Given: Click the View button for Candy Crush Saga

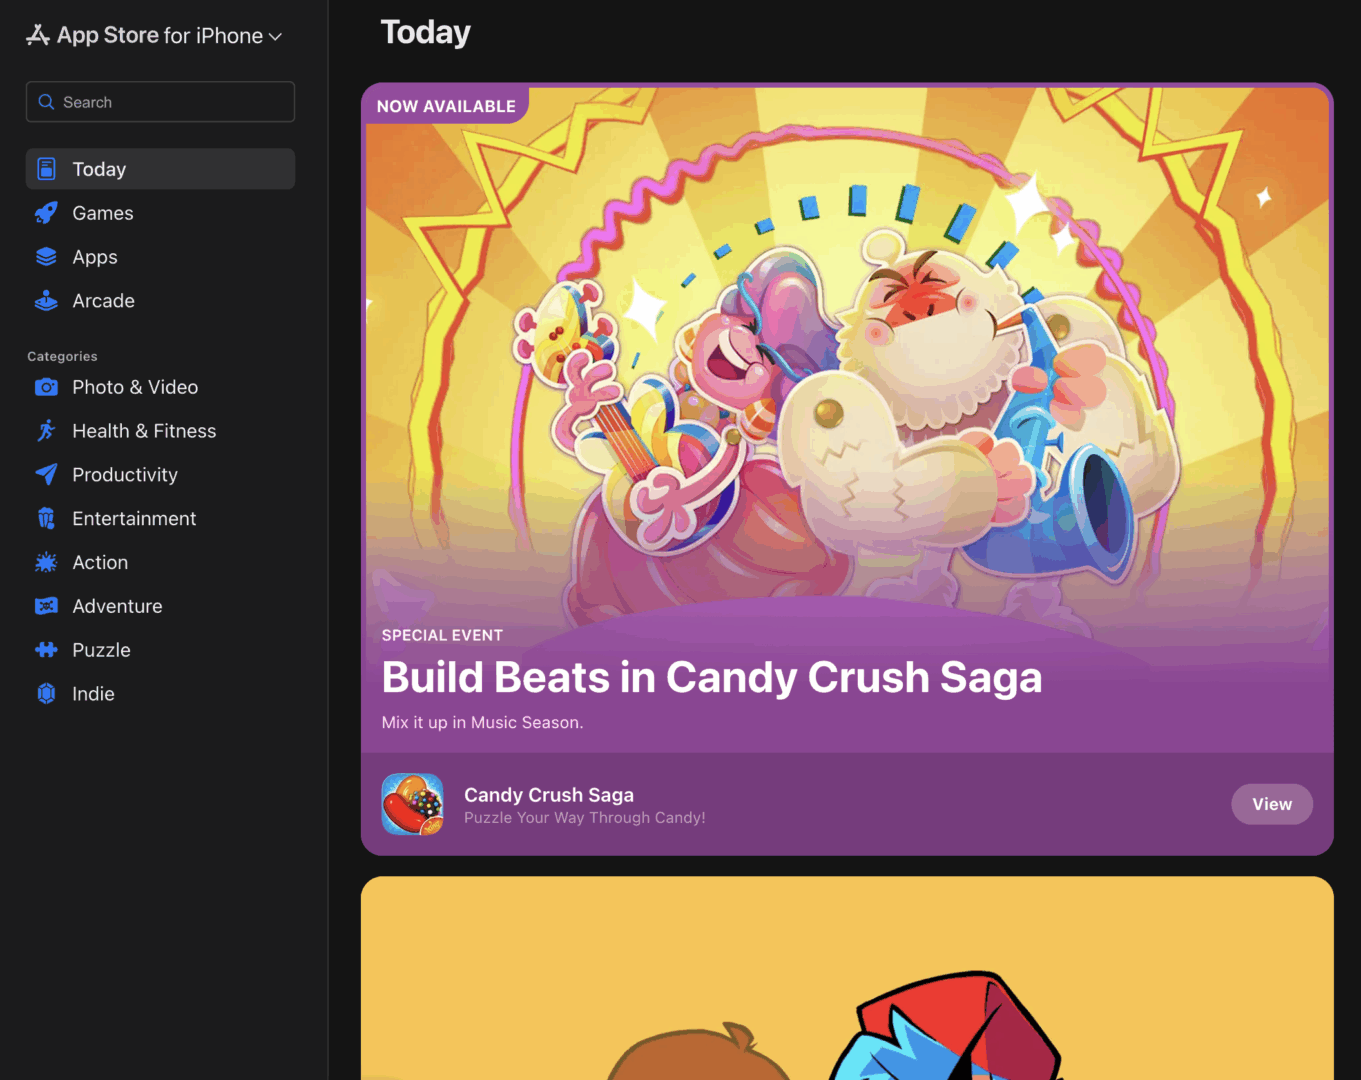Looking at the screenshot, I should pyautogui.click(x=1271, y=804).
